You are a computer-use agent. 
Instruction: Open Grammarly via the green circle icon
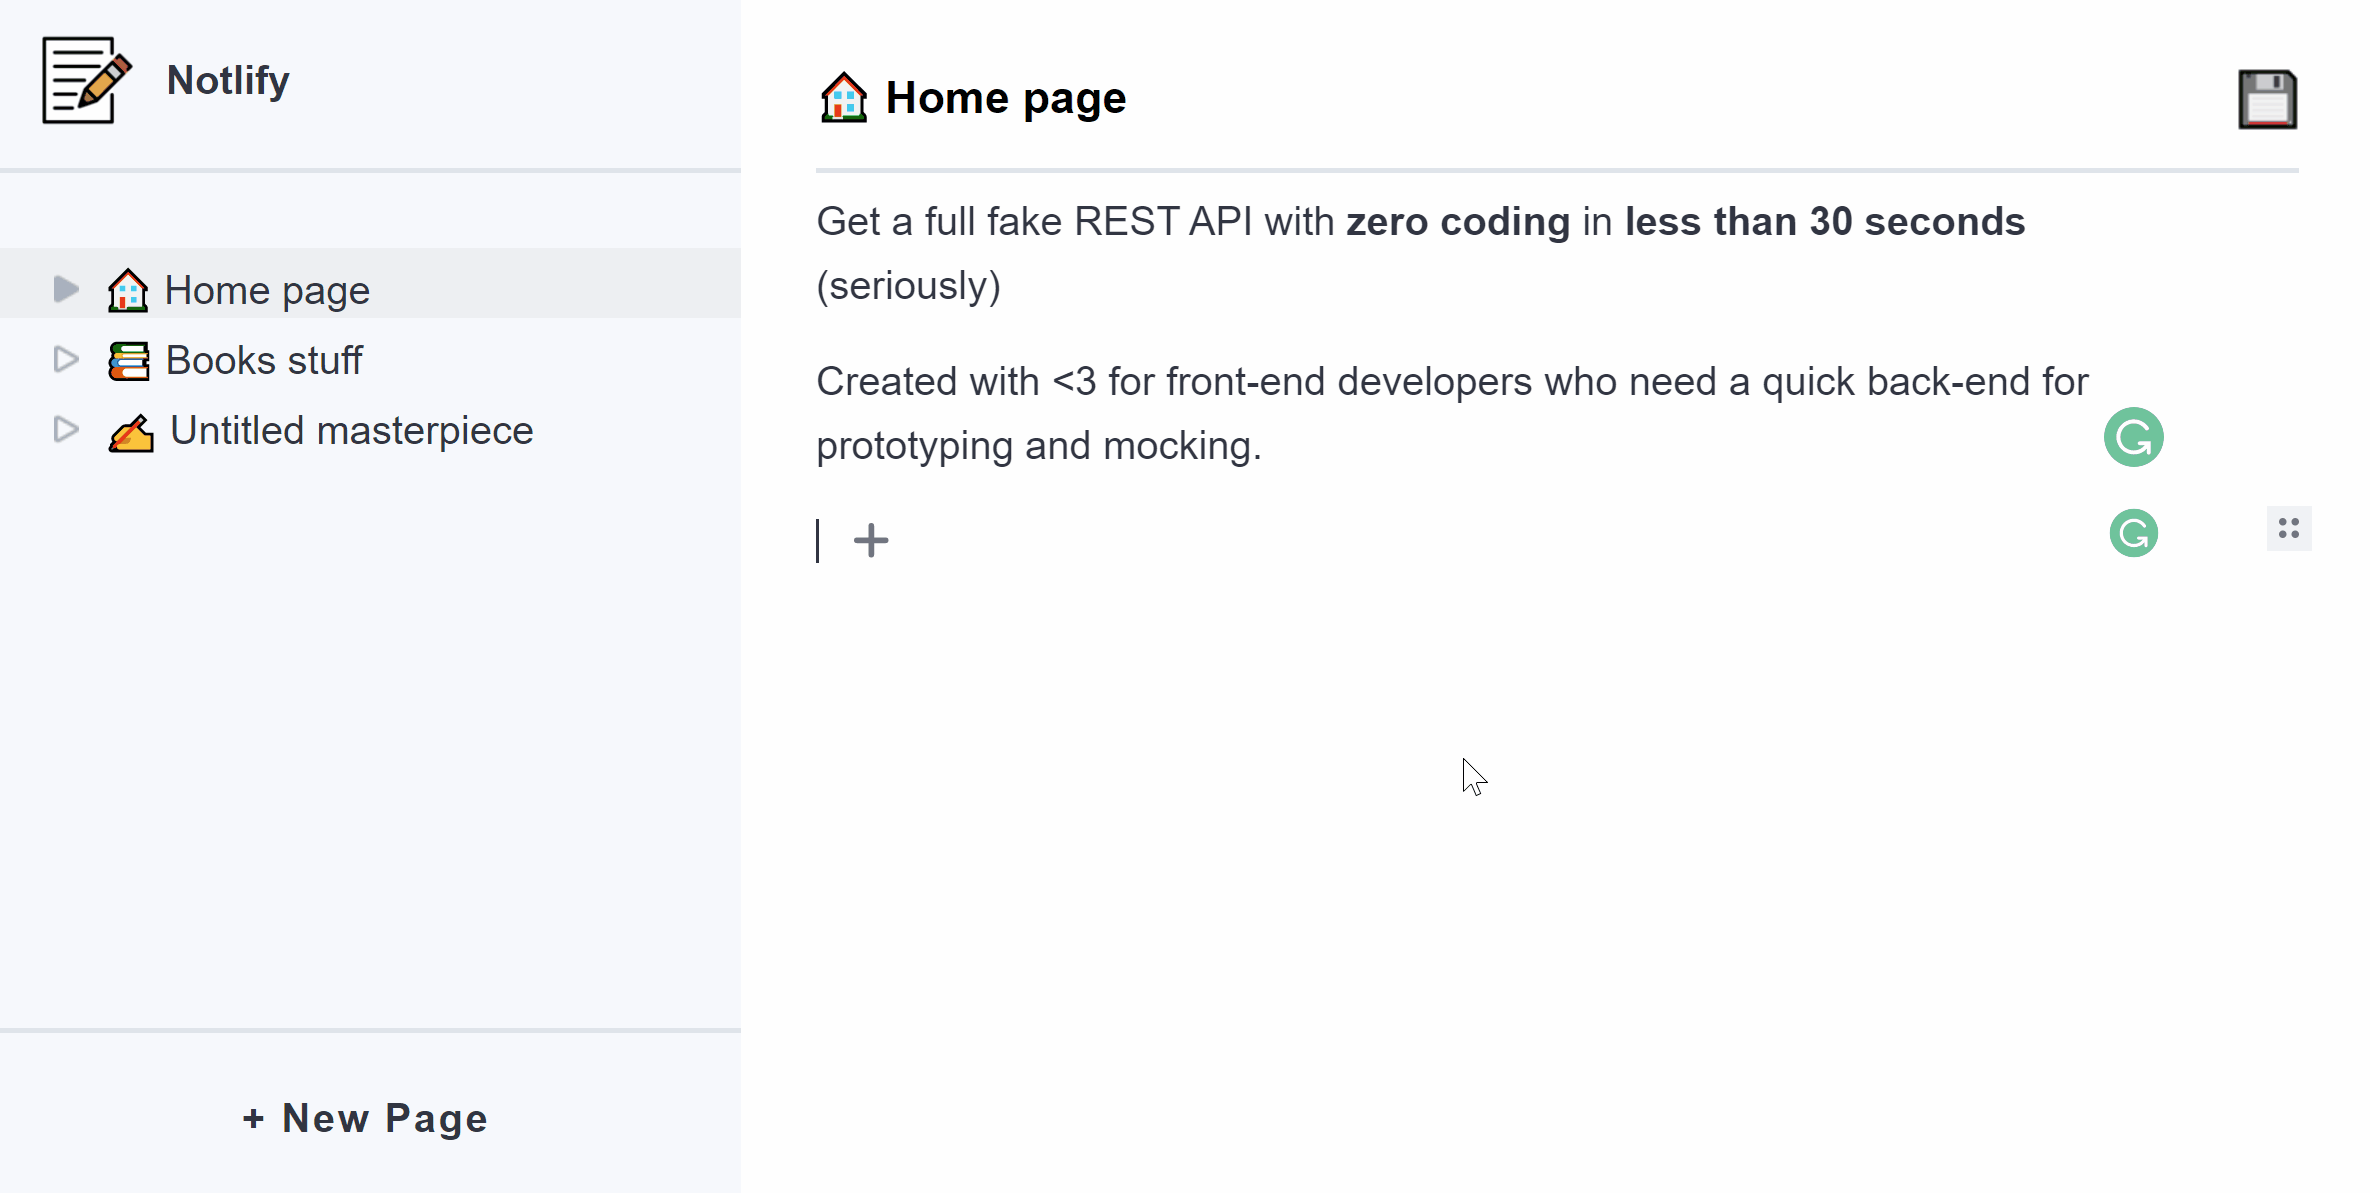point(2133,436)
